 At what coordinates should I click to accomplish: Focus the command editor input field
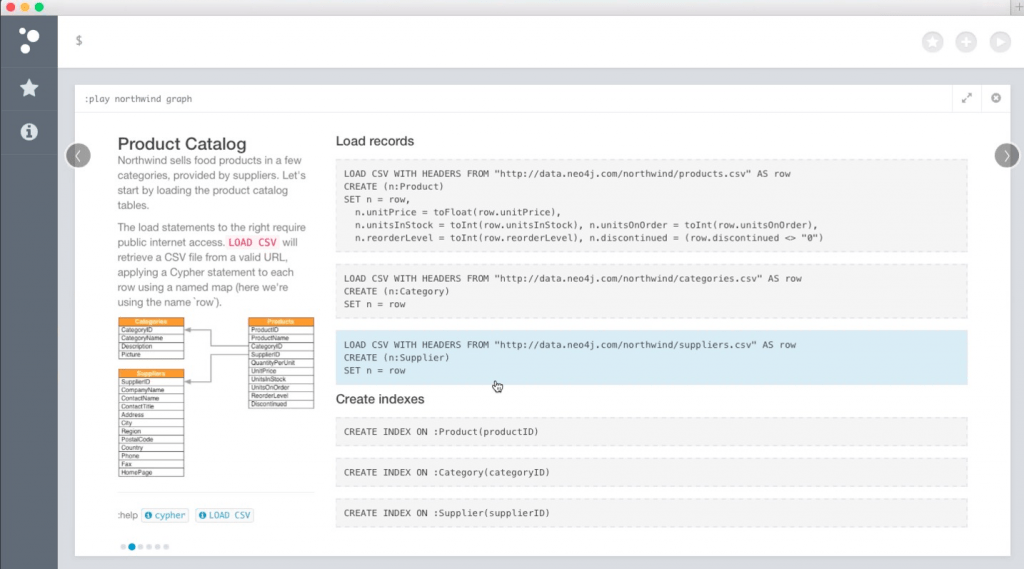pyautogui.click(x=490, y=41)
